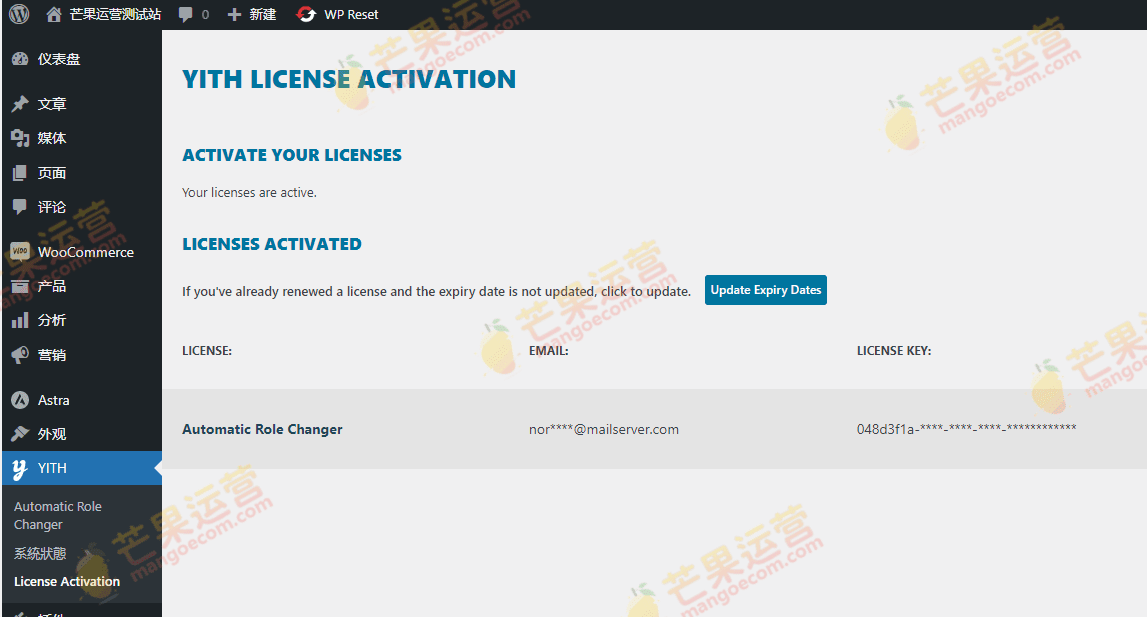
Task: Click the 外观 paintbrush icon
Action: 20,434
